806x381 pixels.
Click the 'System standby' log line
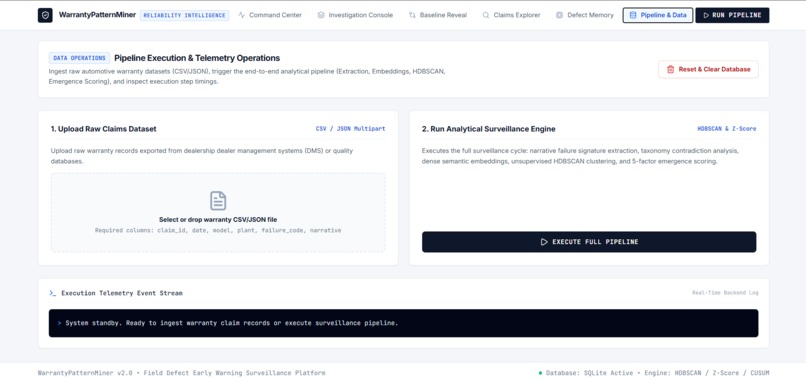pos(228,323)
